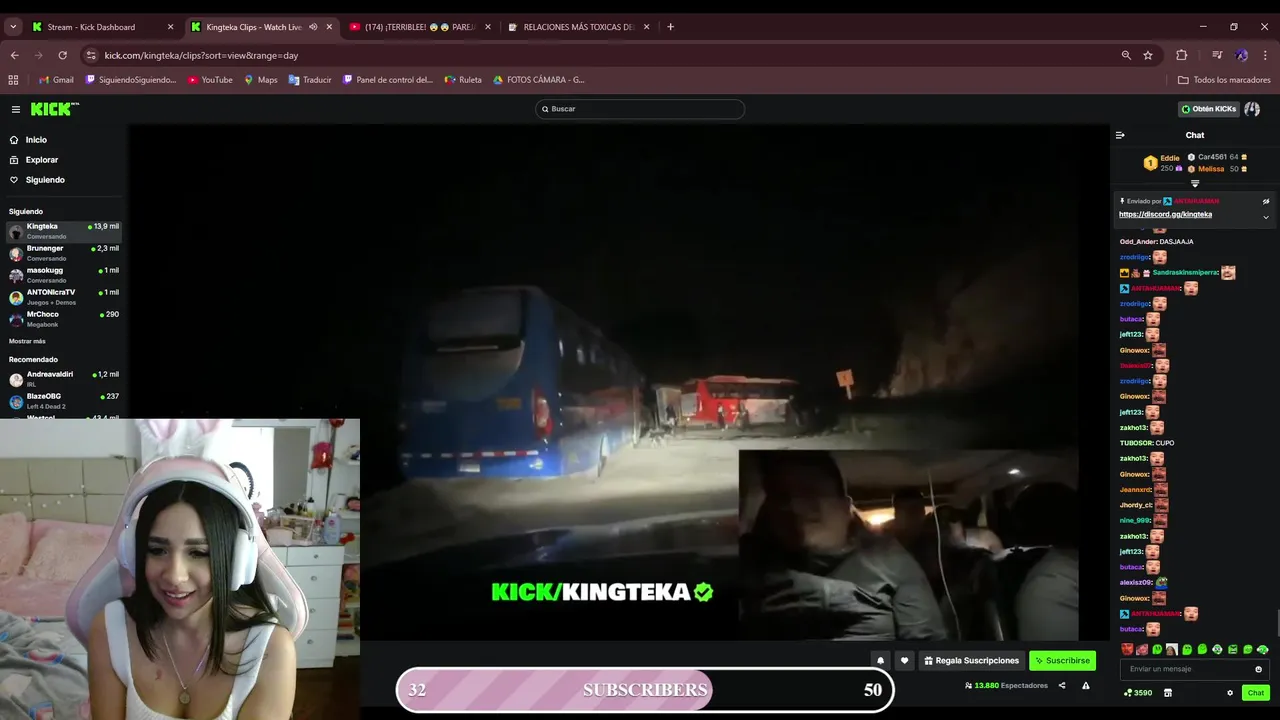The height and width of the screenshot is (720, 1280).
Task: Open the discord.gg/kingteka link
Action: tap(1165, 214)
